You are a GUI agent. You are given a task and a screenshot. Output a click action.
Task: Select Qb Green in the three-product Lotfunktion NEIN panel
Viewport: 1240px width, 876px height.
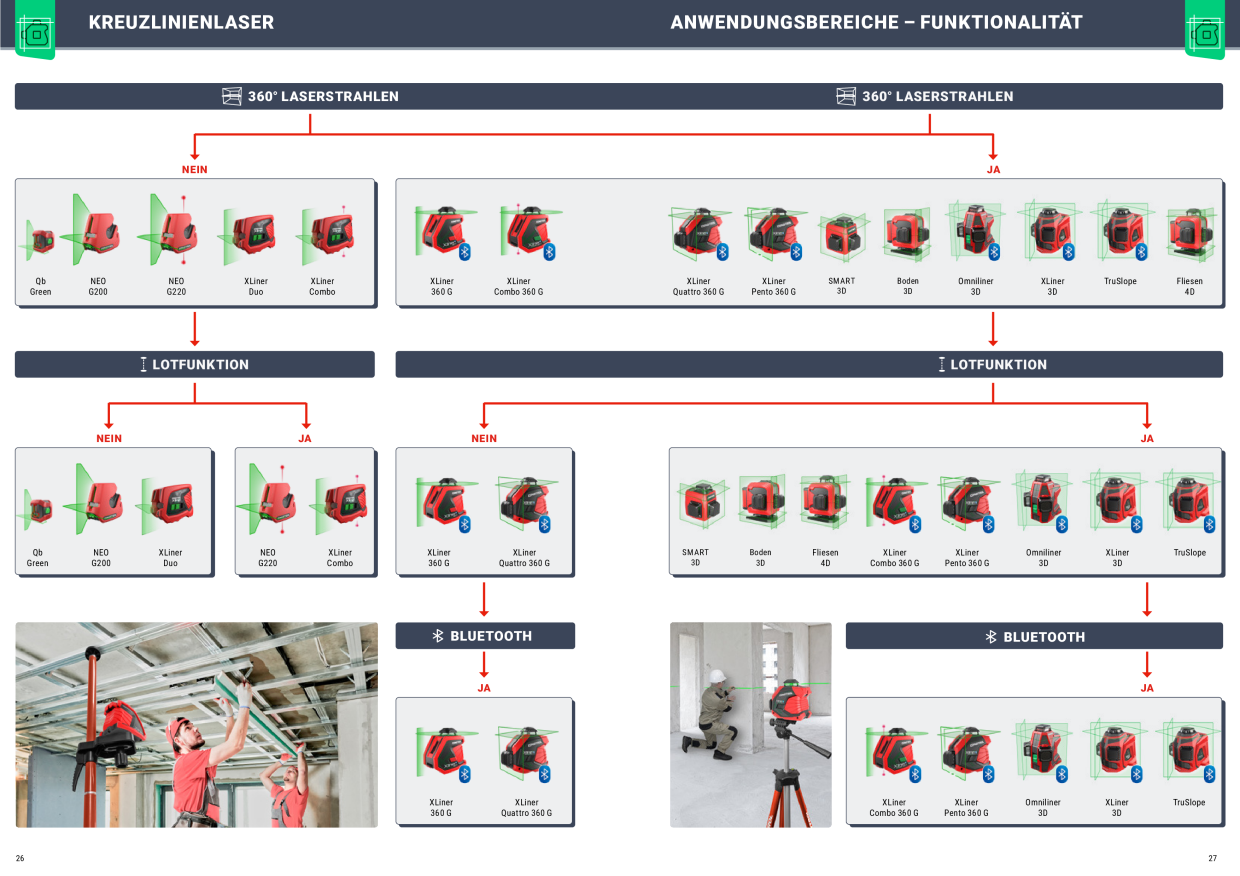tap(39, 510)
